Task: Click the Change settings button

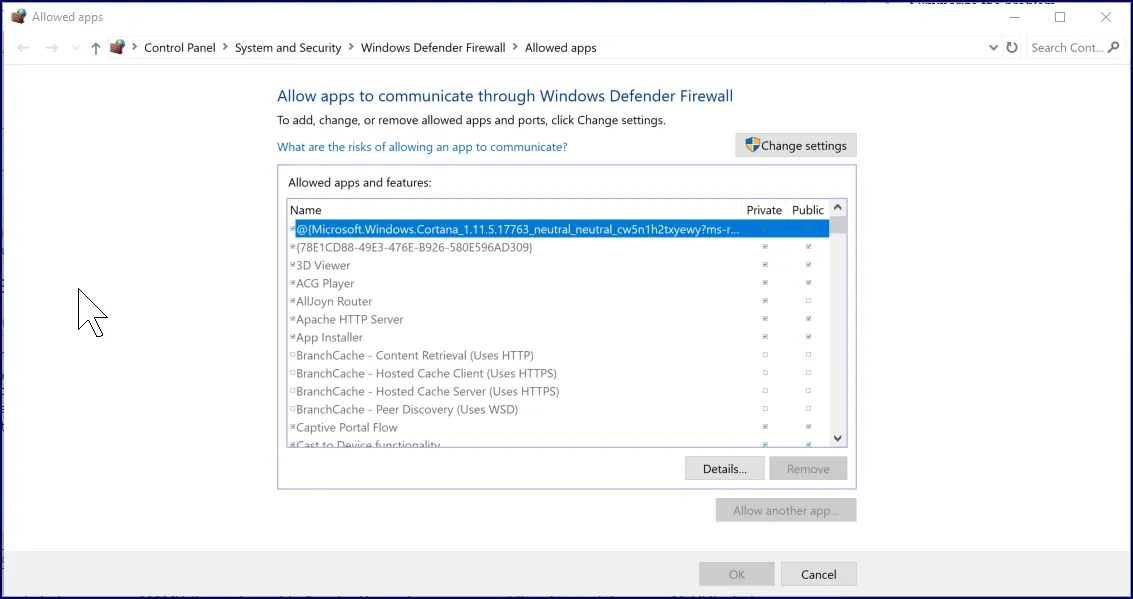Action: click(x=796, y=145)
